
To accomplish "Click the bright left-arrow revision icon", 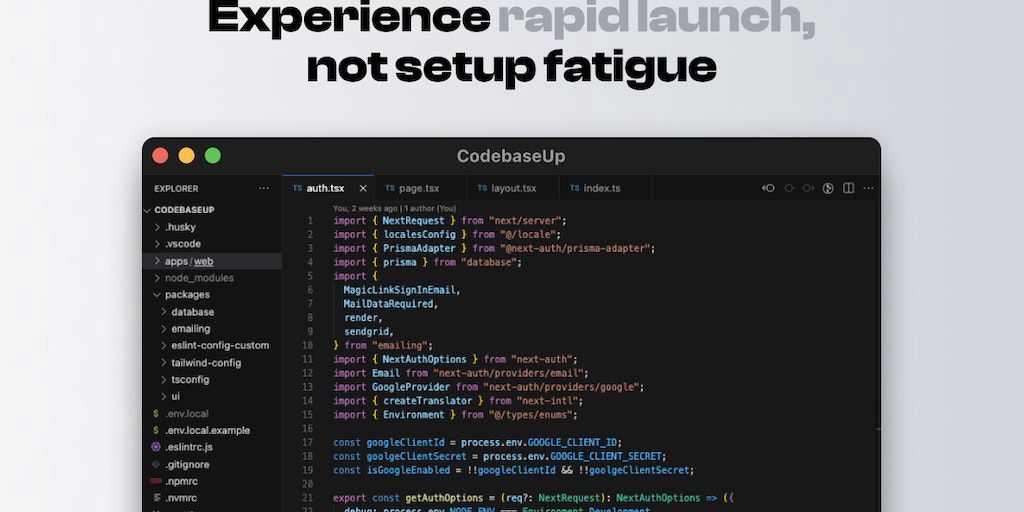I will click(768, 188).
